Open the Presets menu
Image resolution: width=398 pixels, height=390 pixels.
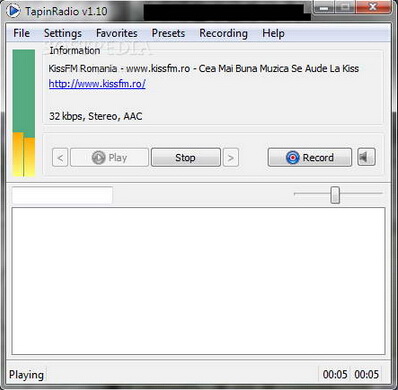(x=168, y=33)
